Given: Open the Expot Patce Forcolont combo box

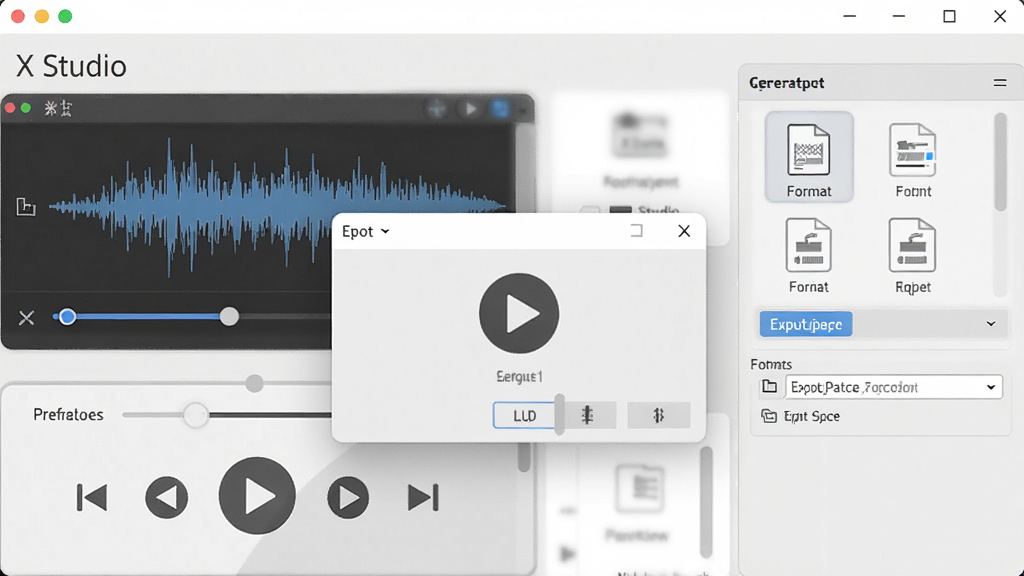Looking at the screenshot, I should tap(893, 387).
